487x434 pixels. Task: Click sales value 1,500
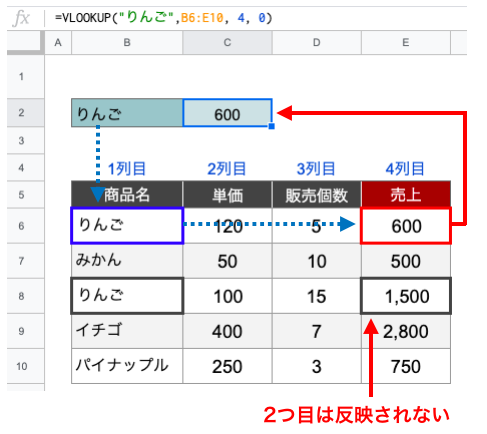[x=406, y=296]
